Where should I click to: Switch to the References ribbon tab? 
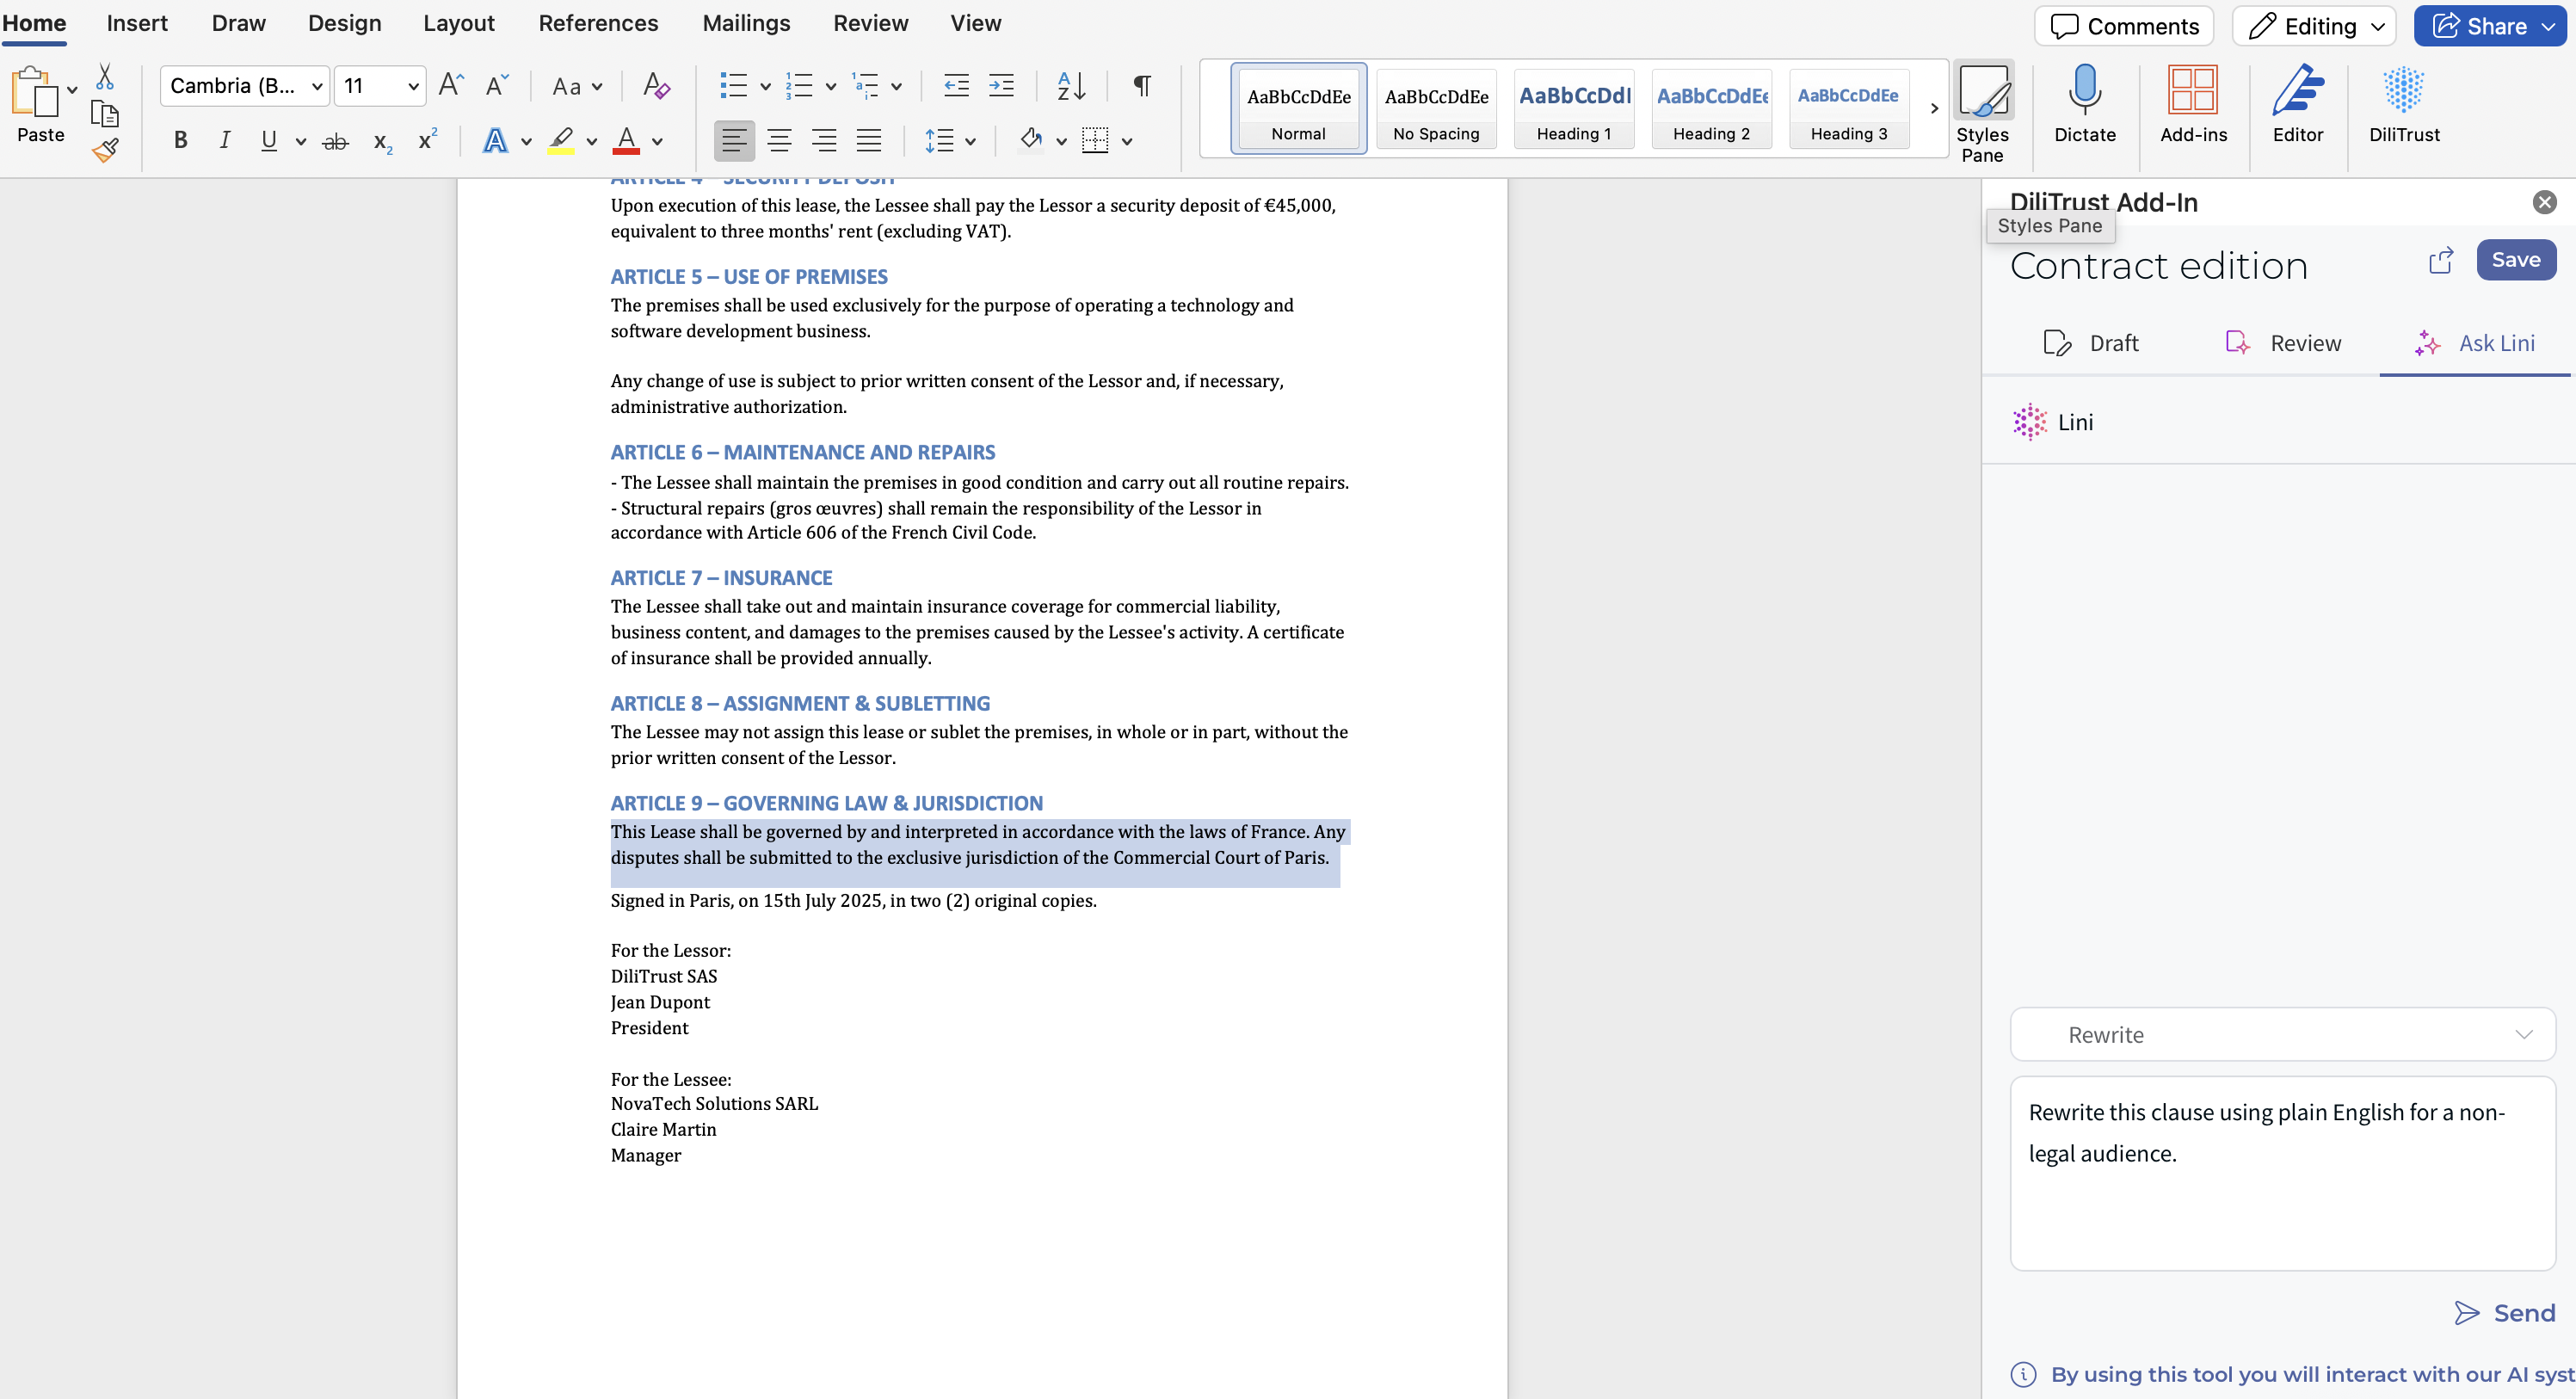(598, 23)
